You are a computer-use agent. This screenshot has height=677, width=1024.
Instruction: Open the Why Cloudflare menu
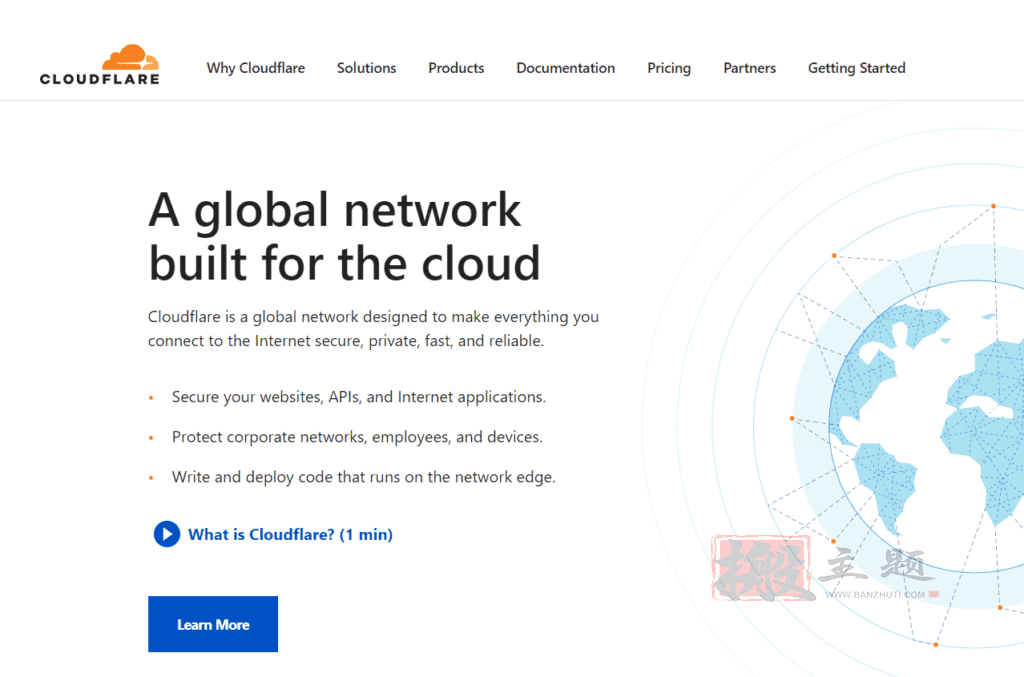coord(255,68)
